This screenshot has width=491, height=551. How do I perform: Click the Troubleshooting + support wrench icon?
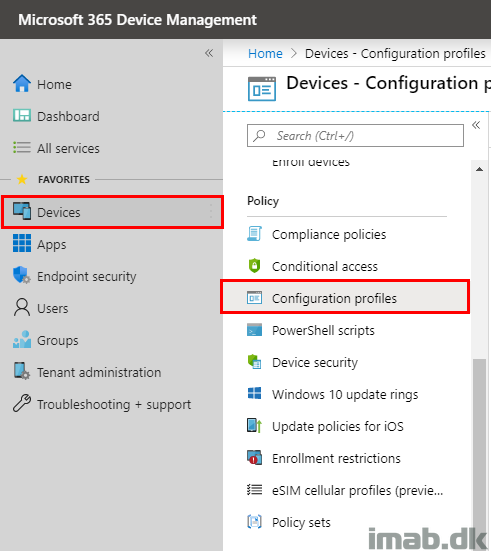tap(22, 403)
